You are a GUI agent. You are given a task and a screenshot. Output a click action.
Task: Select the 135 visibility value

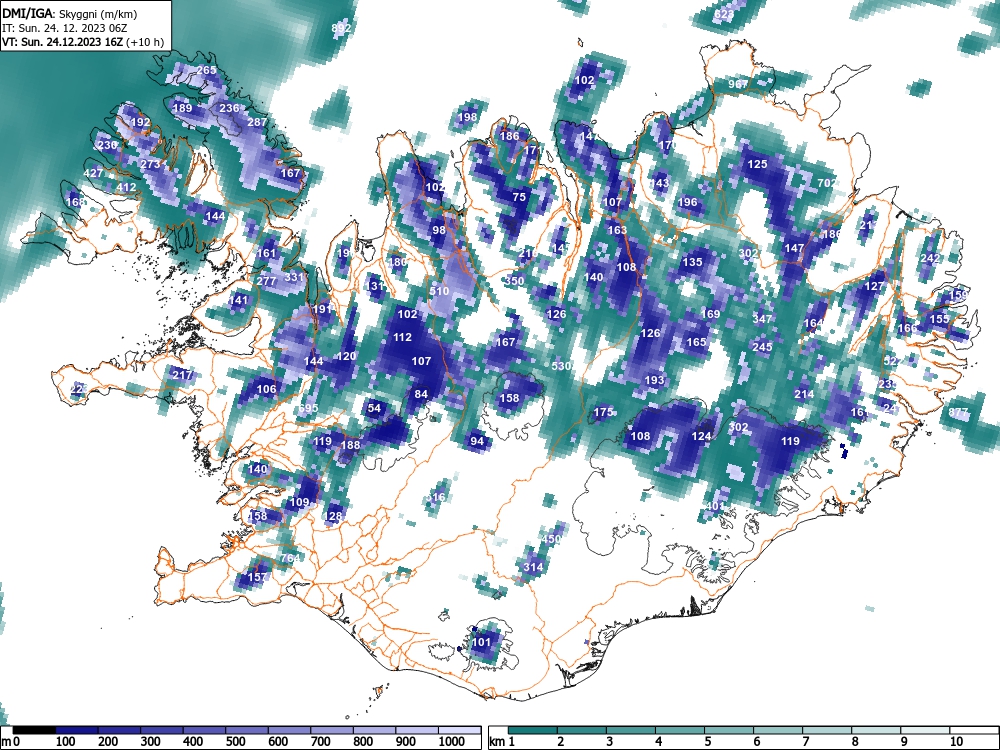click(692, 262)
